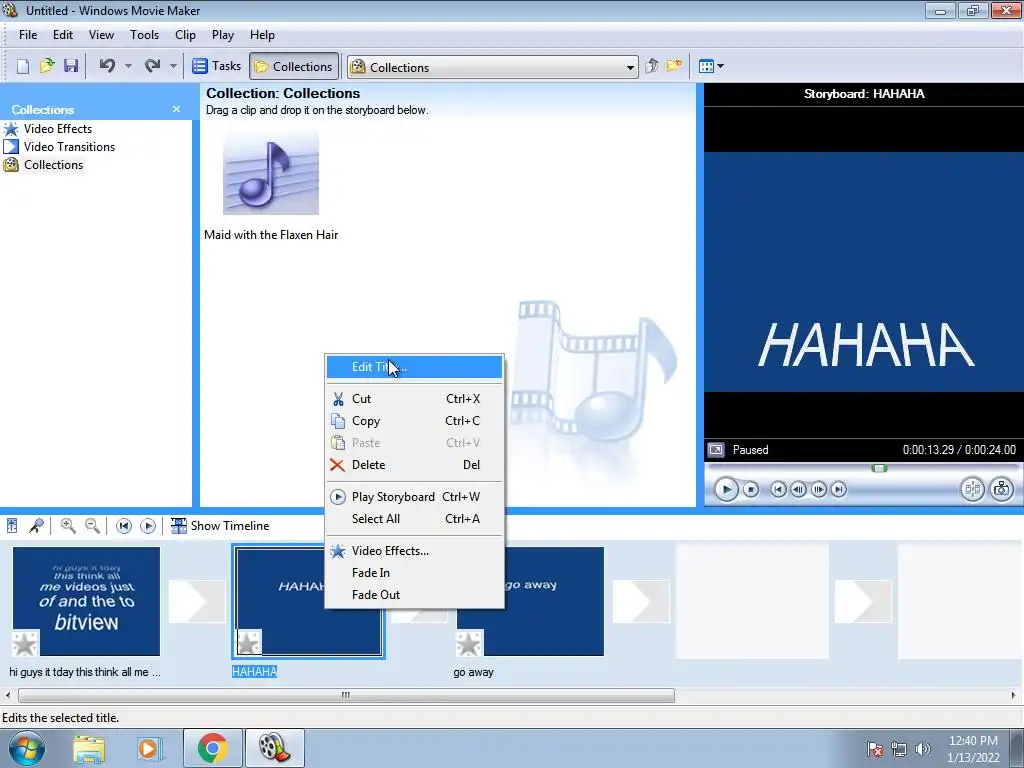Open Google Chrome from the taskbar
Image resolution: width=1024 pixels, height=768 pixels.
click(x=212, y=748)
